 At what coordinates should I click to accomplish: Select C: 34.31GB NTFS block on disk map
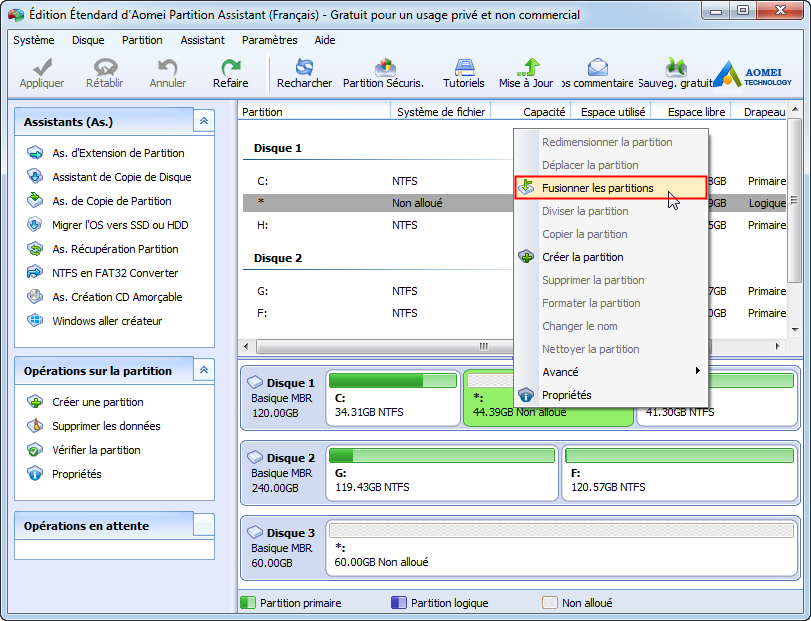pyautogui.click(x=393, y=398)
